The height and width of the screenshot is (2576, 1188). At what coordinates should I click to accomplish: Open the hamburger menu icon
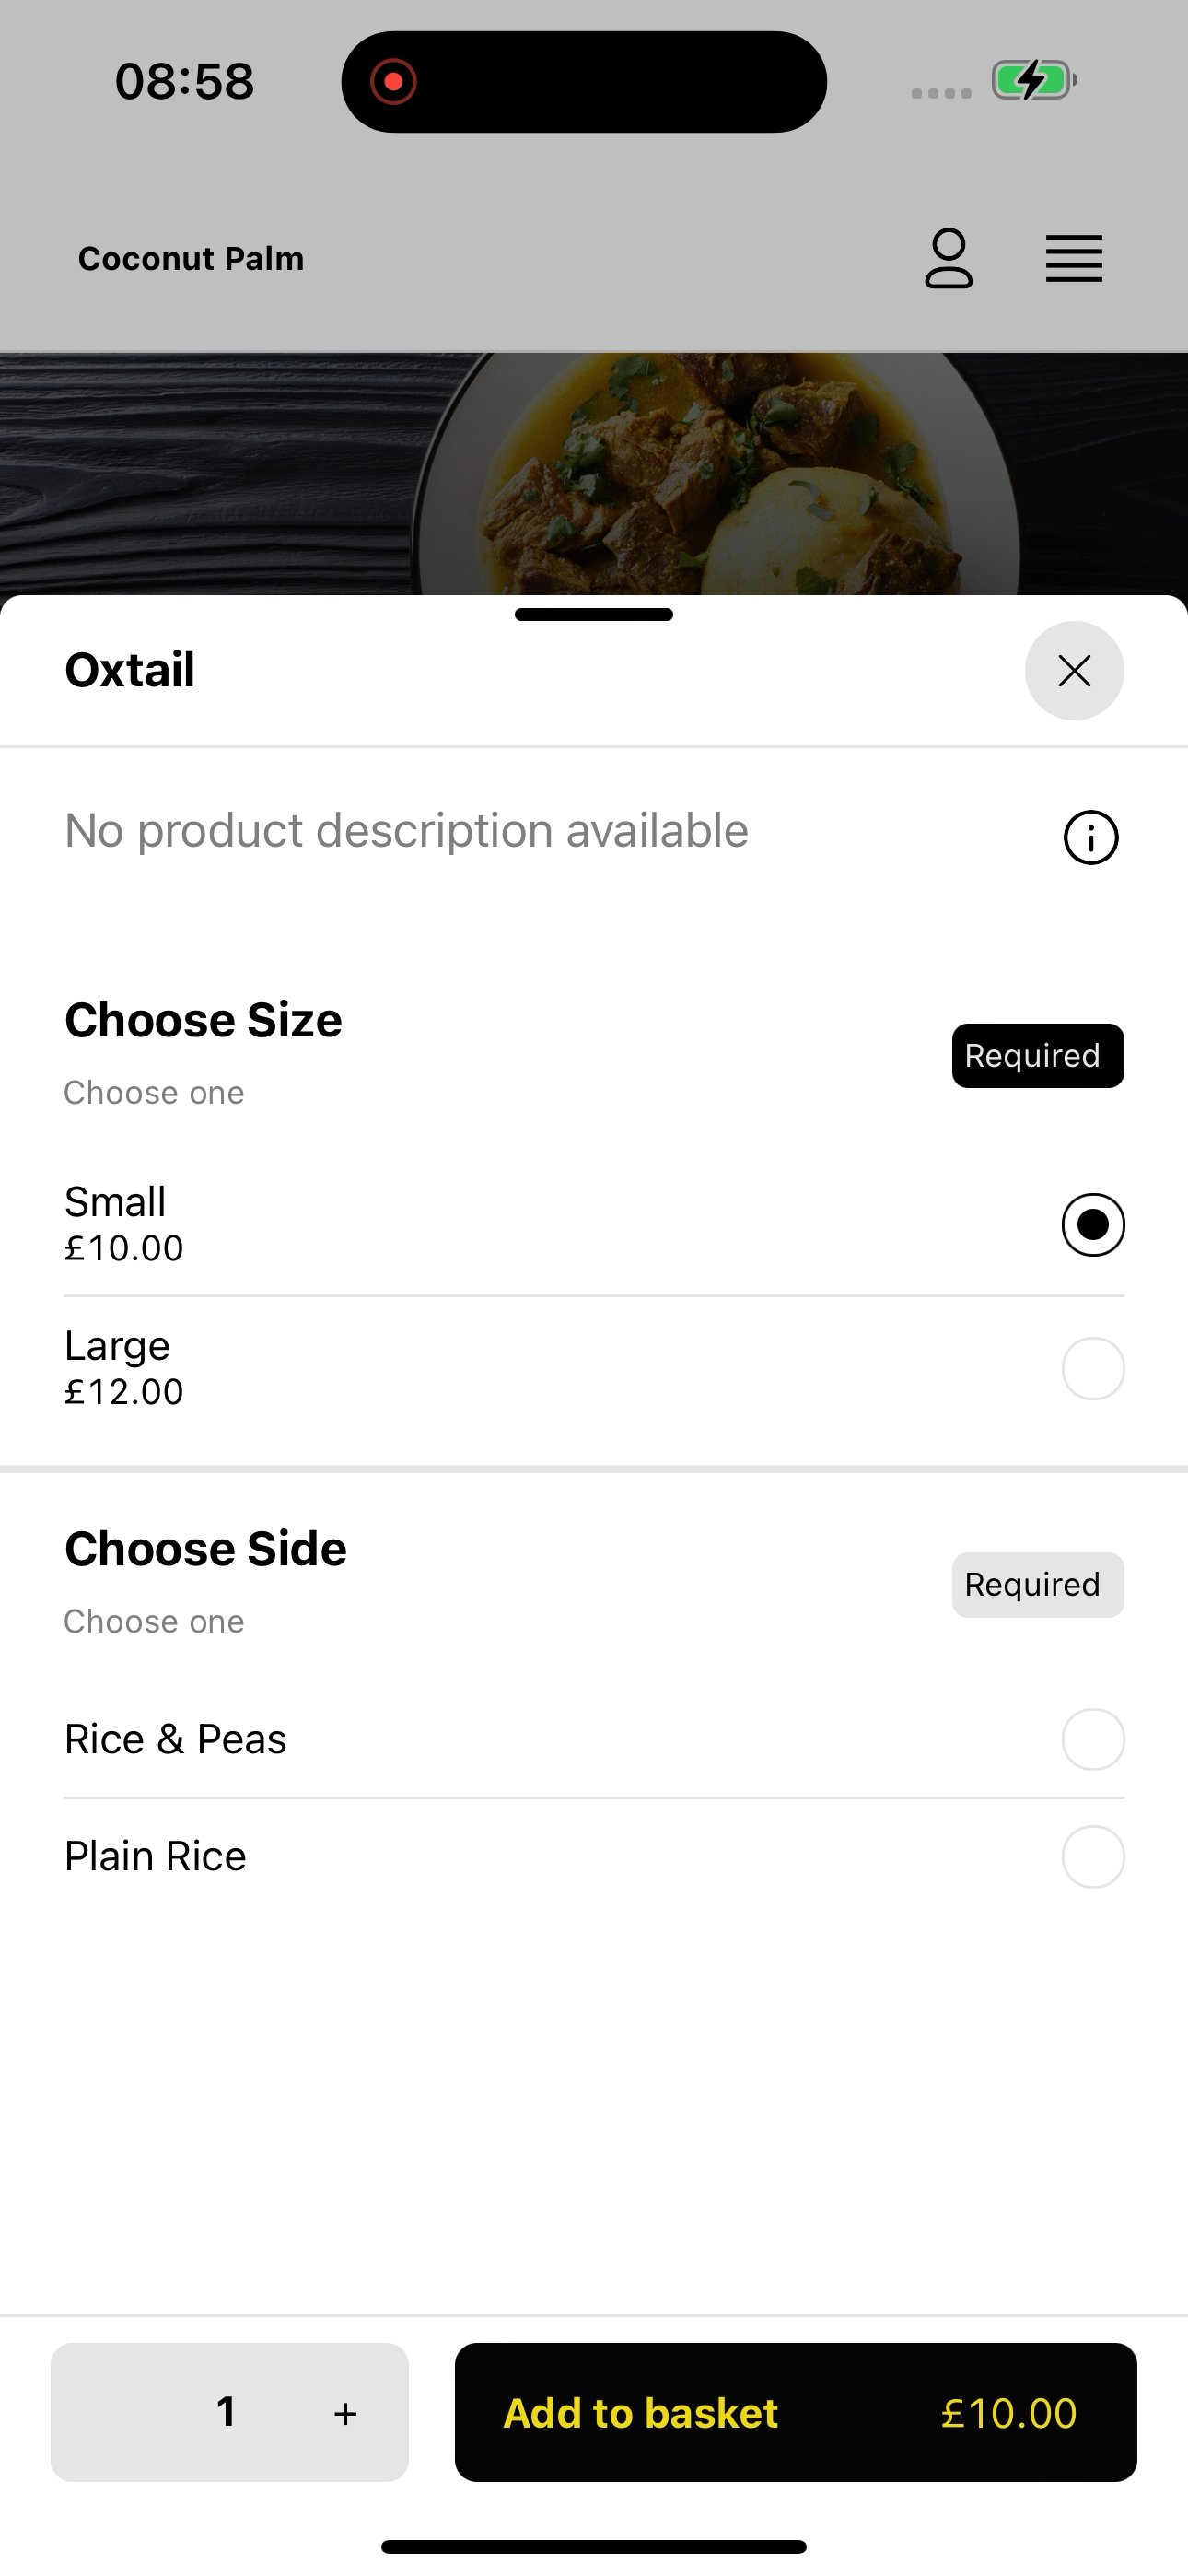[x=1074, y=259]
